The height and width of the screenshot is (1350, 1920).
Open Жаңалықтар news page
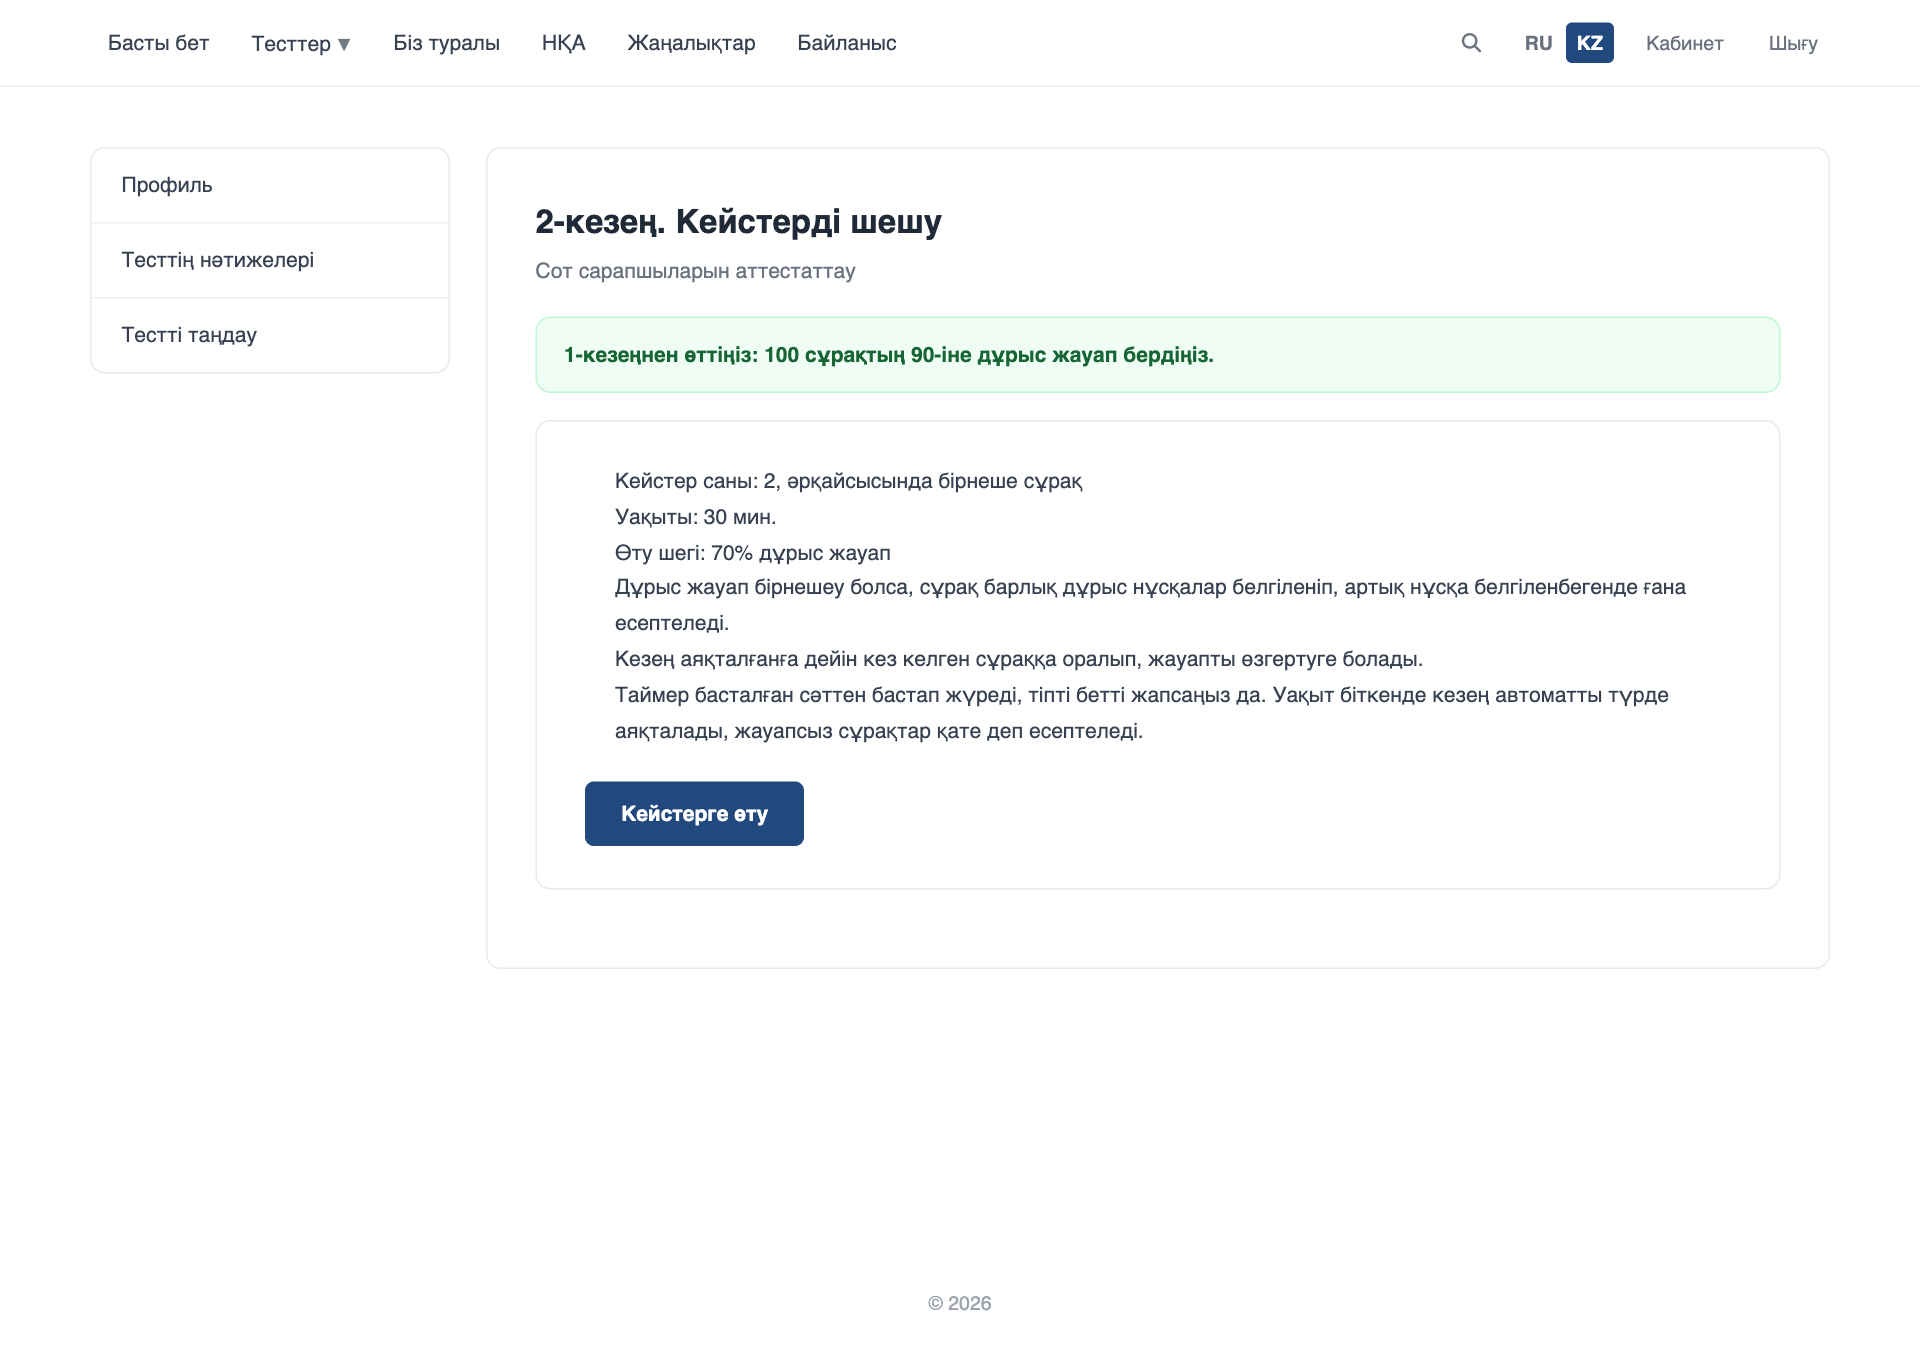pos(691,43)
